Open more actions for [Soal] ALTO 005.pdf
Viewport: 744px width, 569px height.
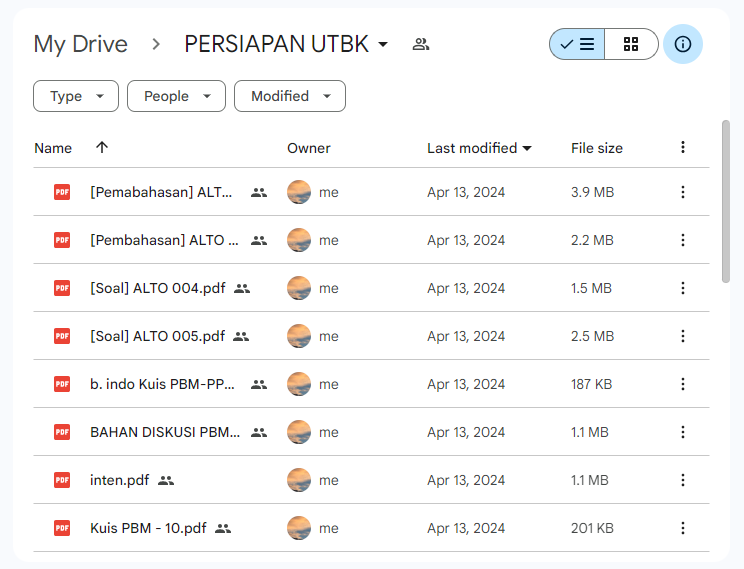coord(683,336)
